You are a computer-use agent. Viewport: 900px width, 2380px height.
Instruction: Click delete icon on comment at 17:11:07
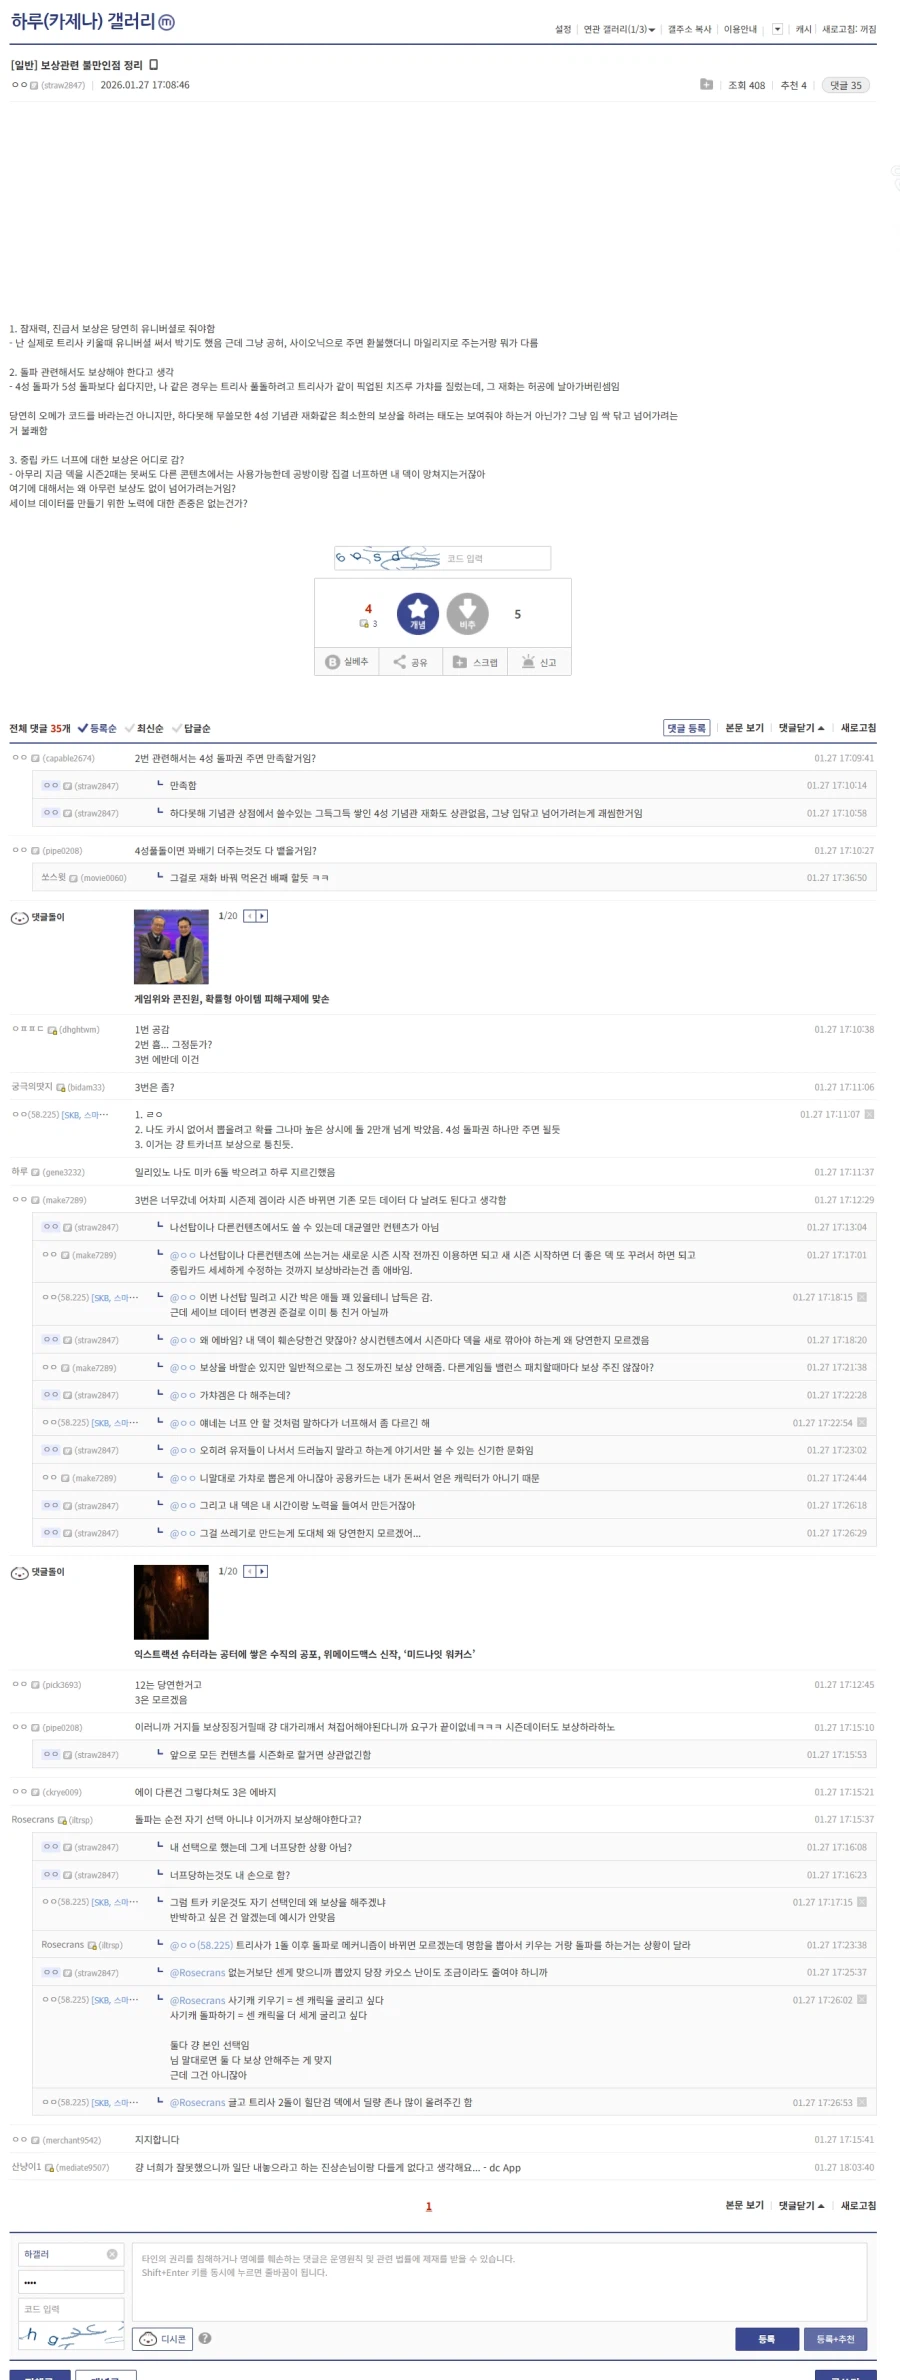click(x=869, y=1114)
